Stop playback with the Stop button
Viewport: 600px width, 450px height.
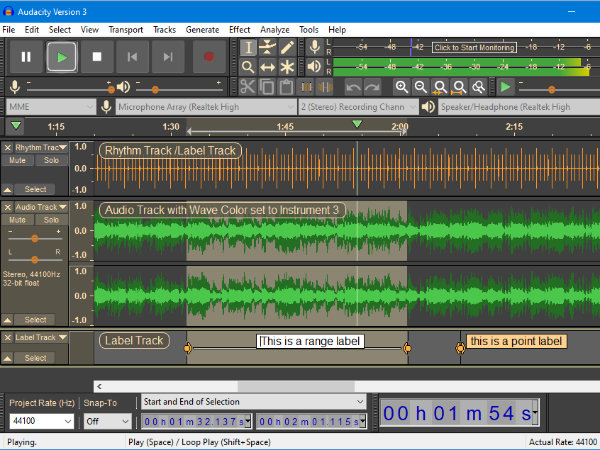pyautogui.click(x=97, y=57)
